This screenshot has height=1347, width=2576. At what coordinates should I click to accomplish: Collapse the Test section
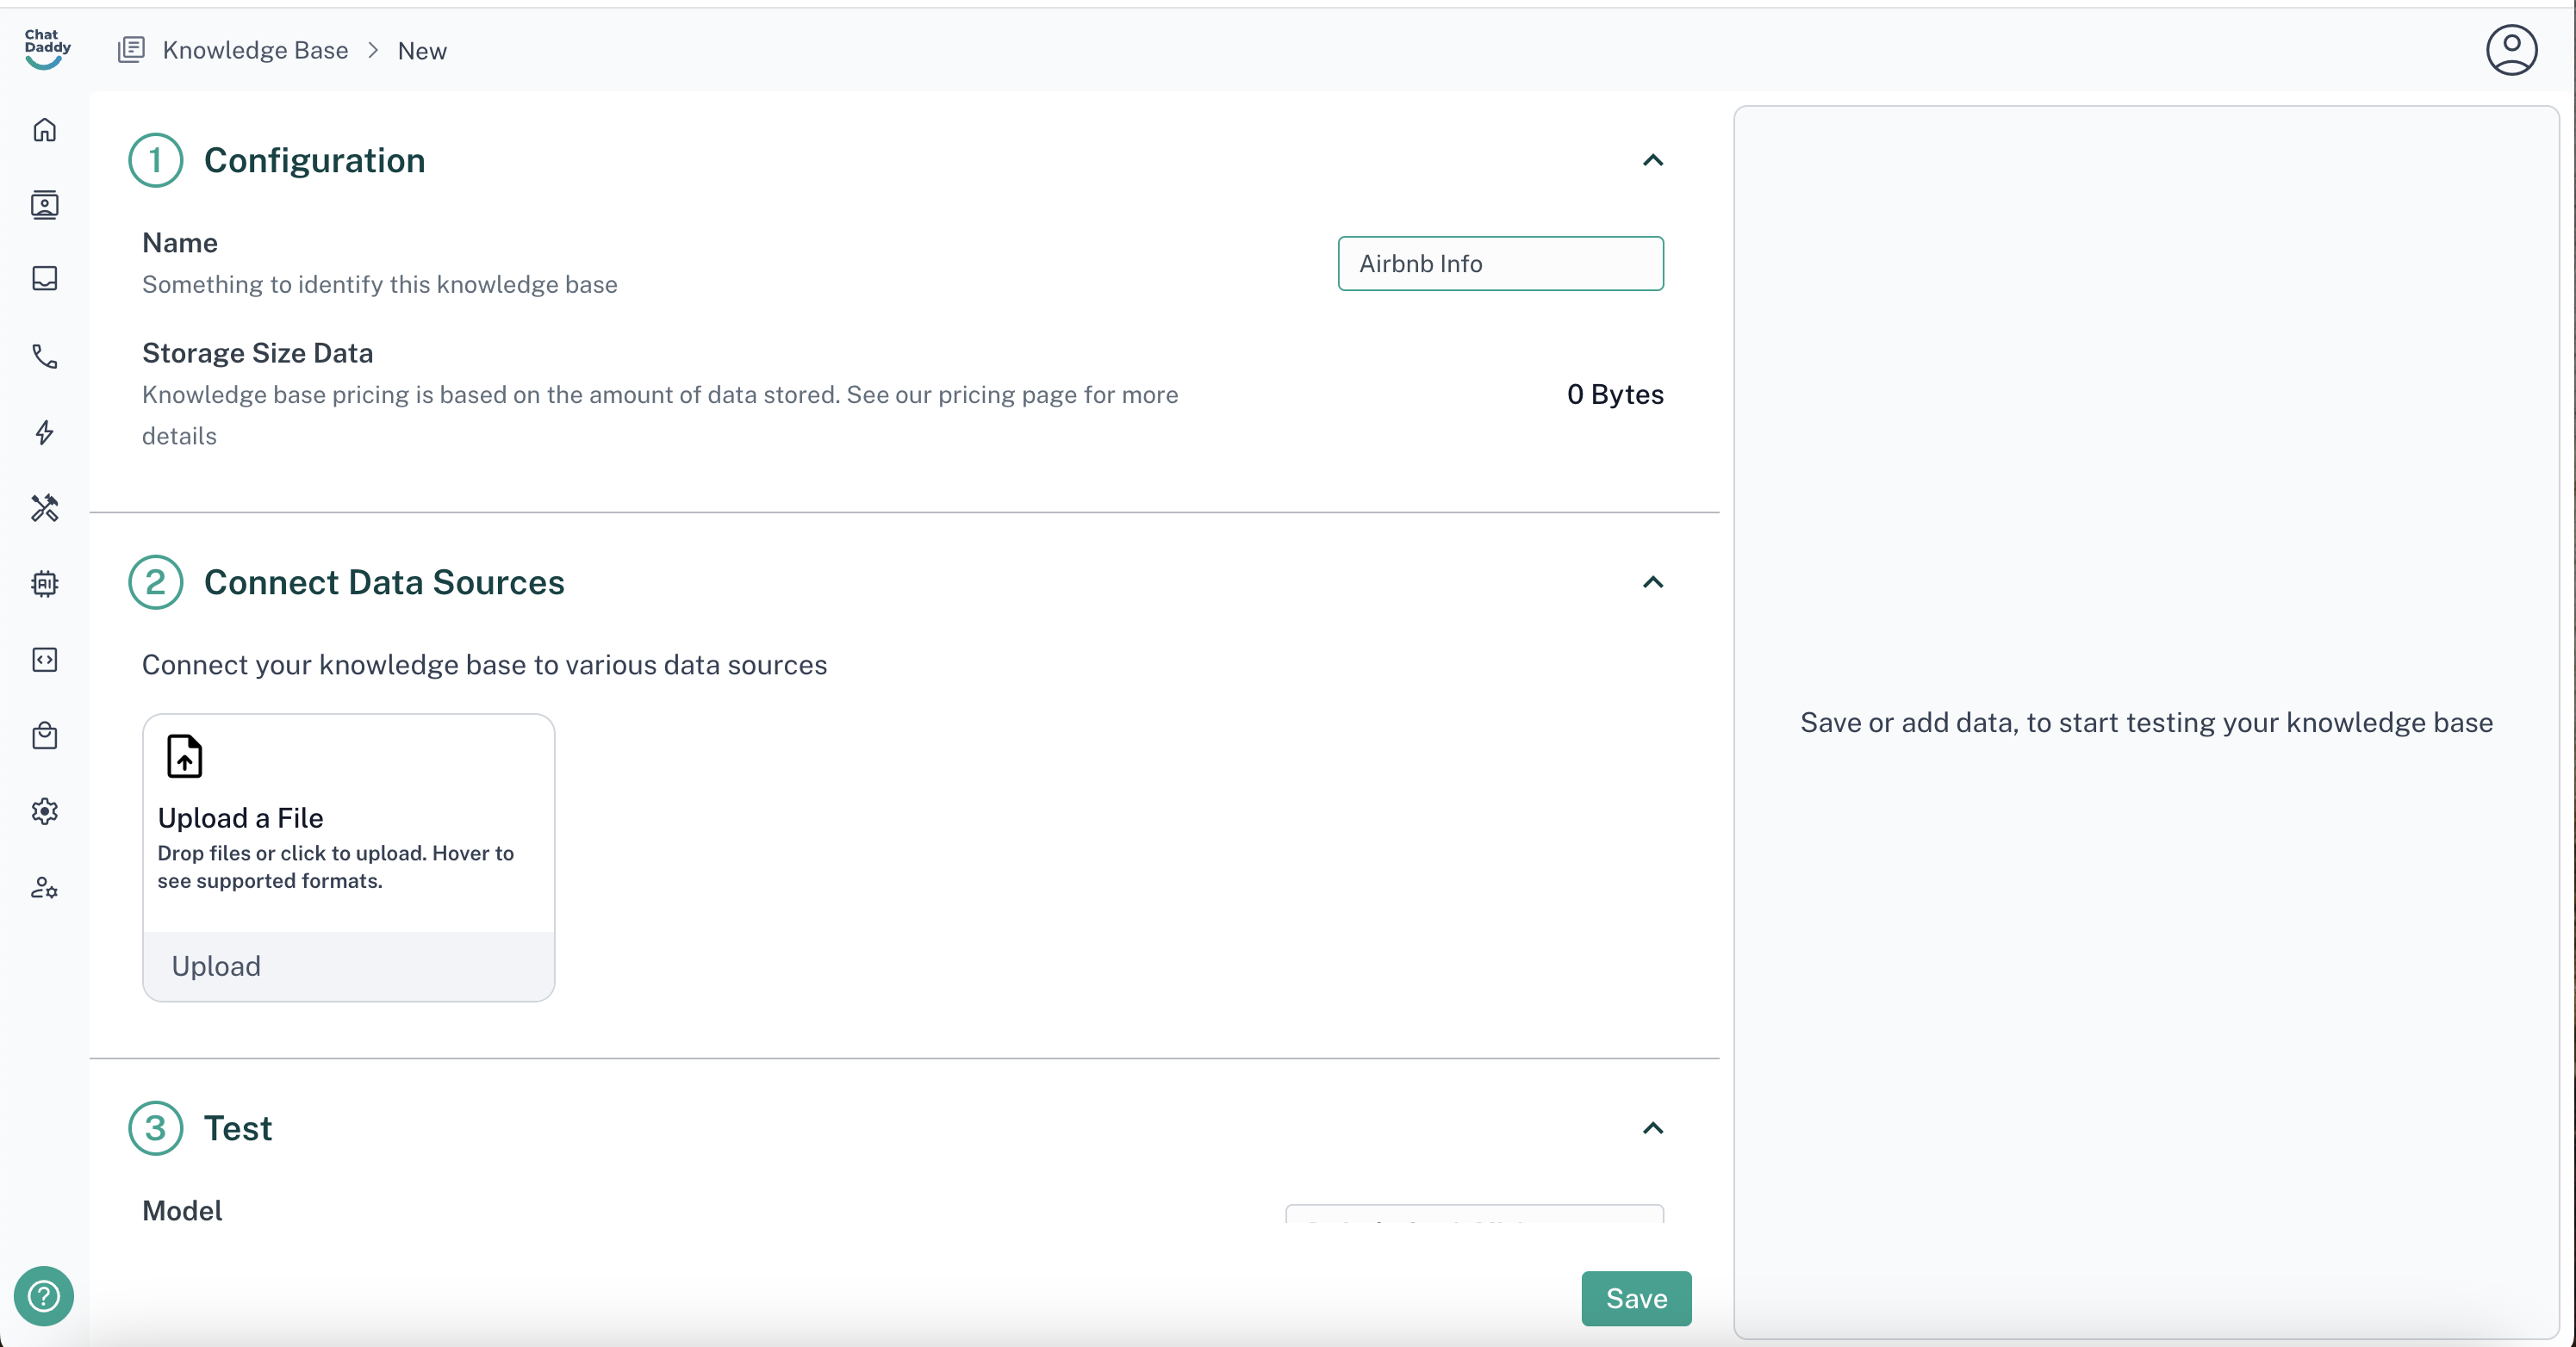pos(1652,1128)
